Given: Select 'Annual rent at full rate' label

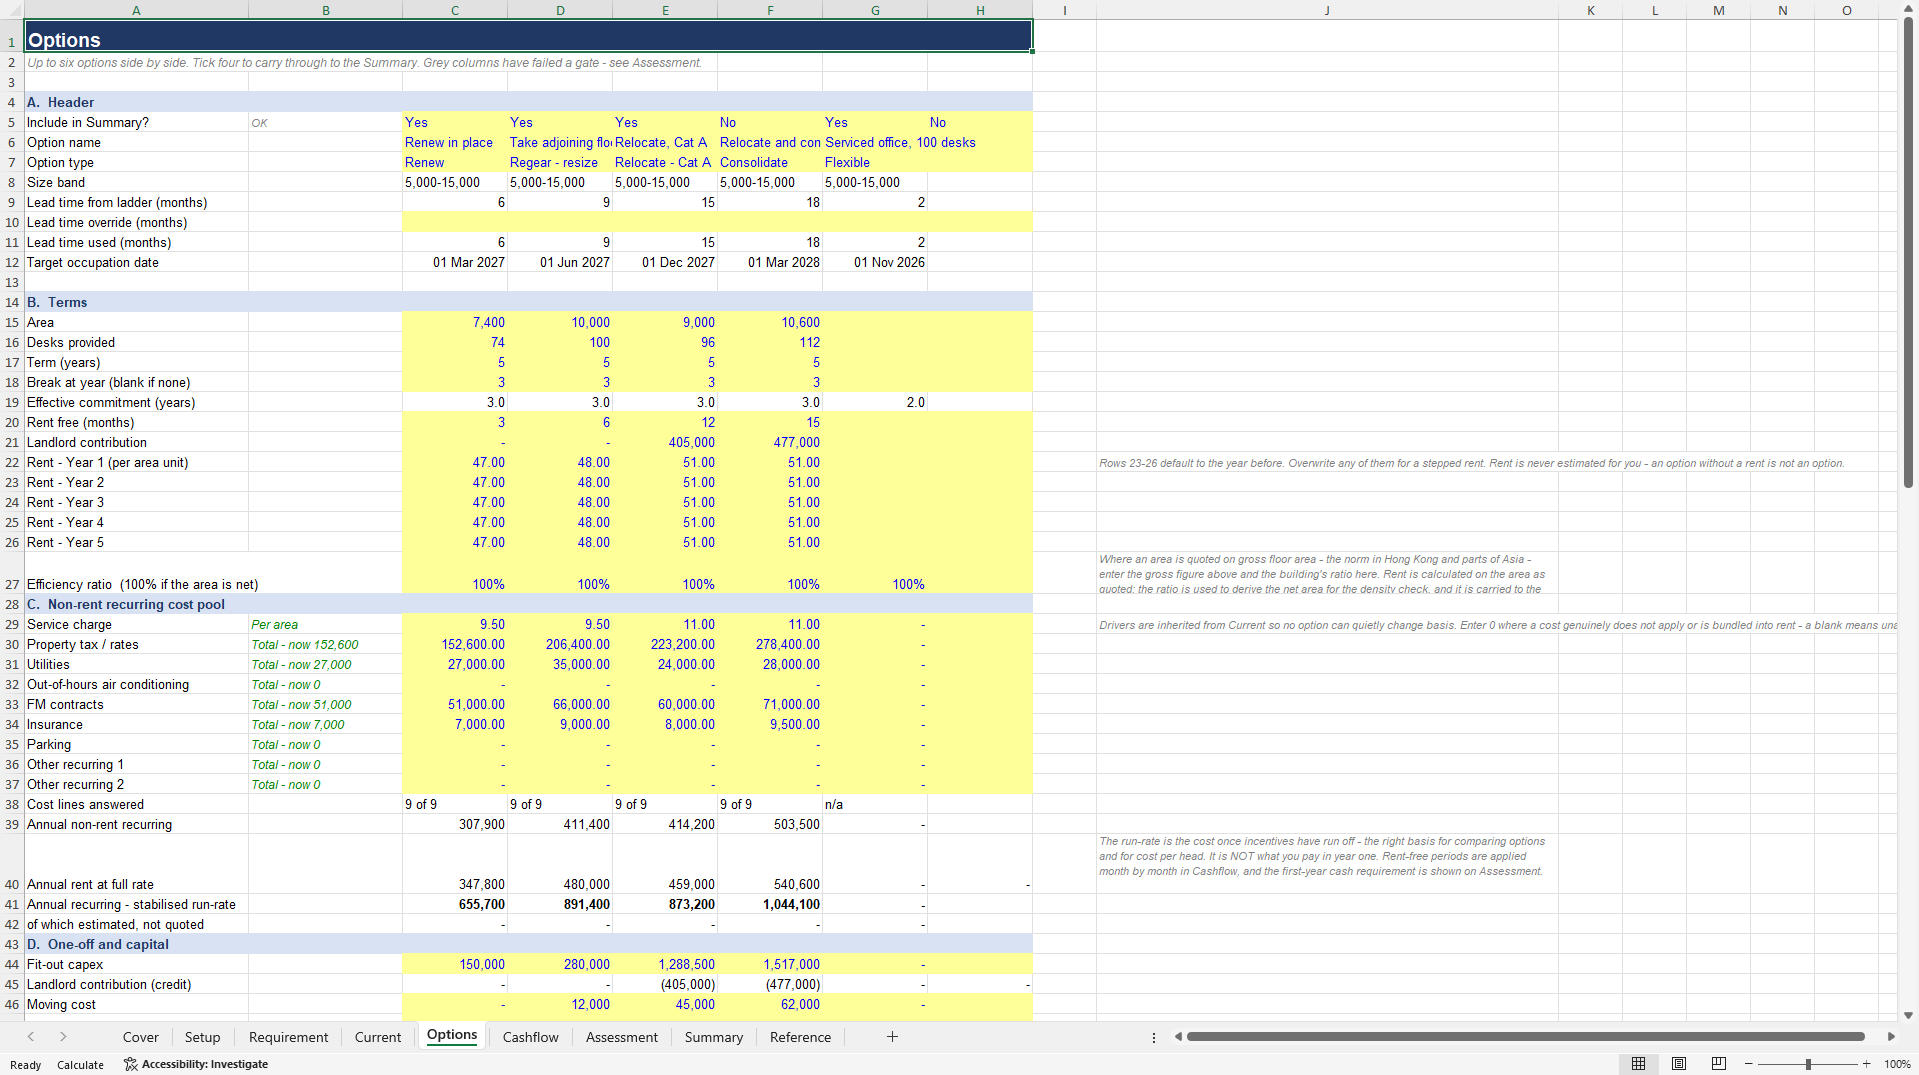Looking at the screenshot, I should [90, 884].
